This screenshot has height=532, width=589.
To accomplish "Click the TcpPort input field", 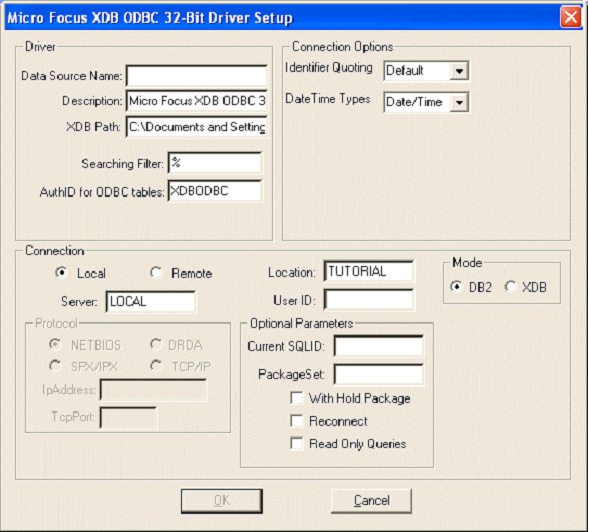I will [128, 417].
